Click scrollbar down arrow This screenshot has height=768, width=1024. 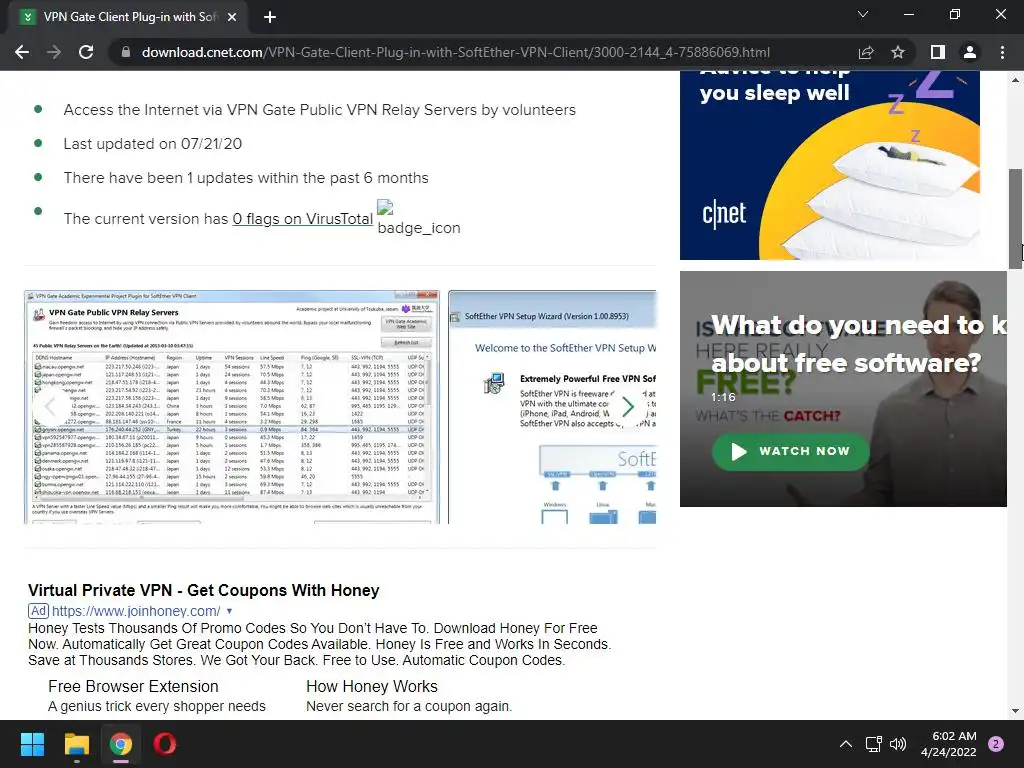coord(1016,711)
